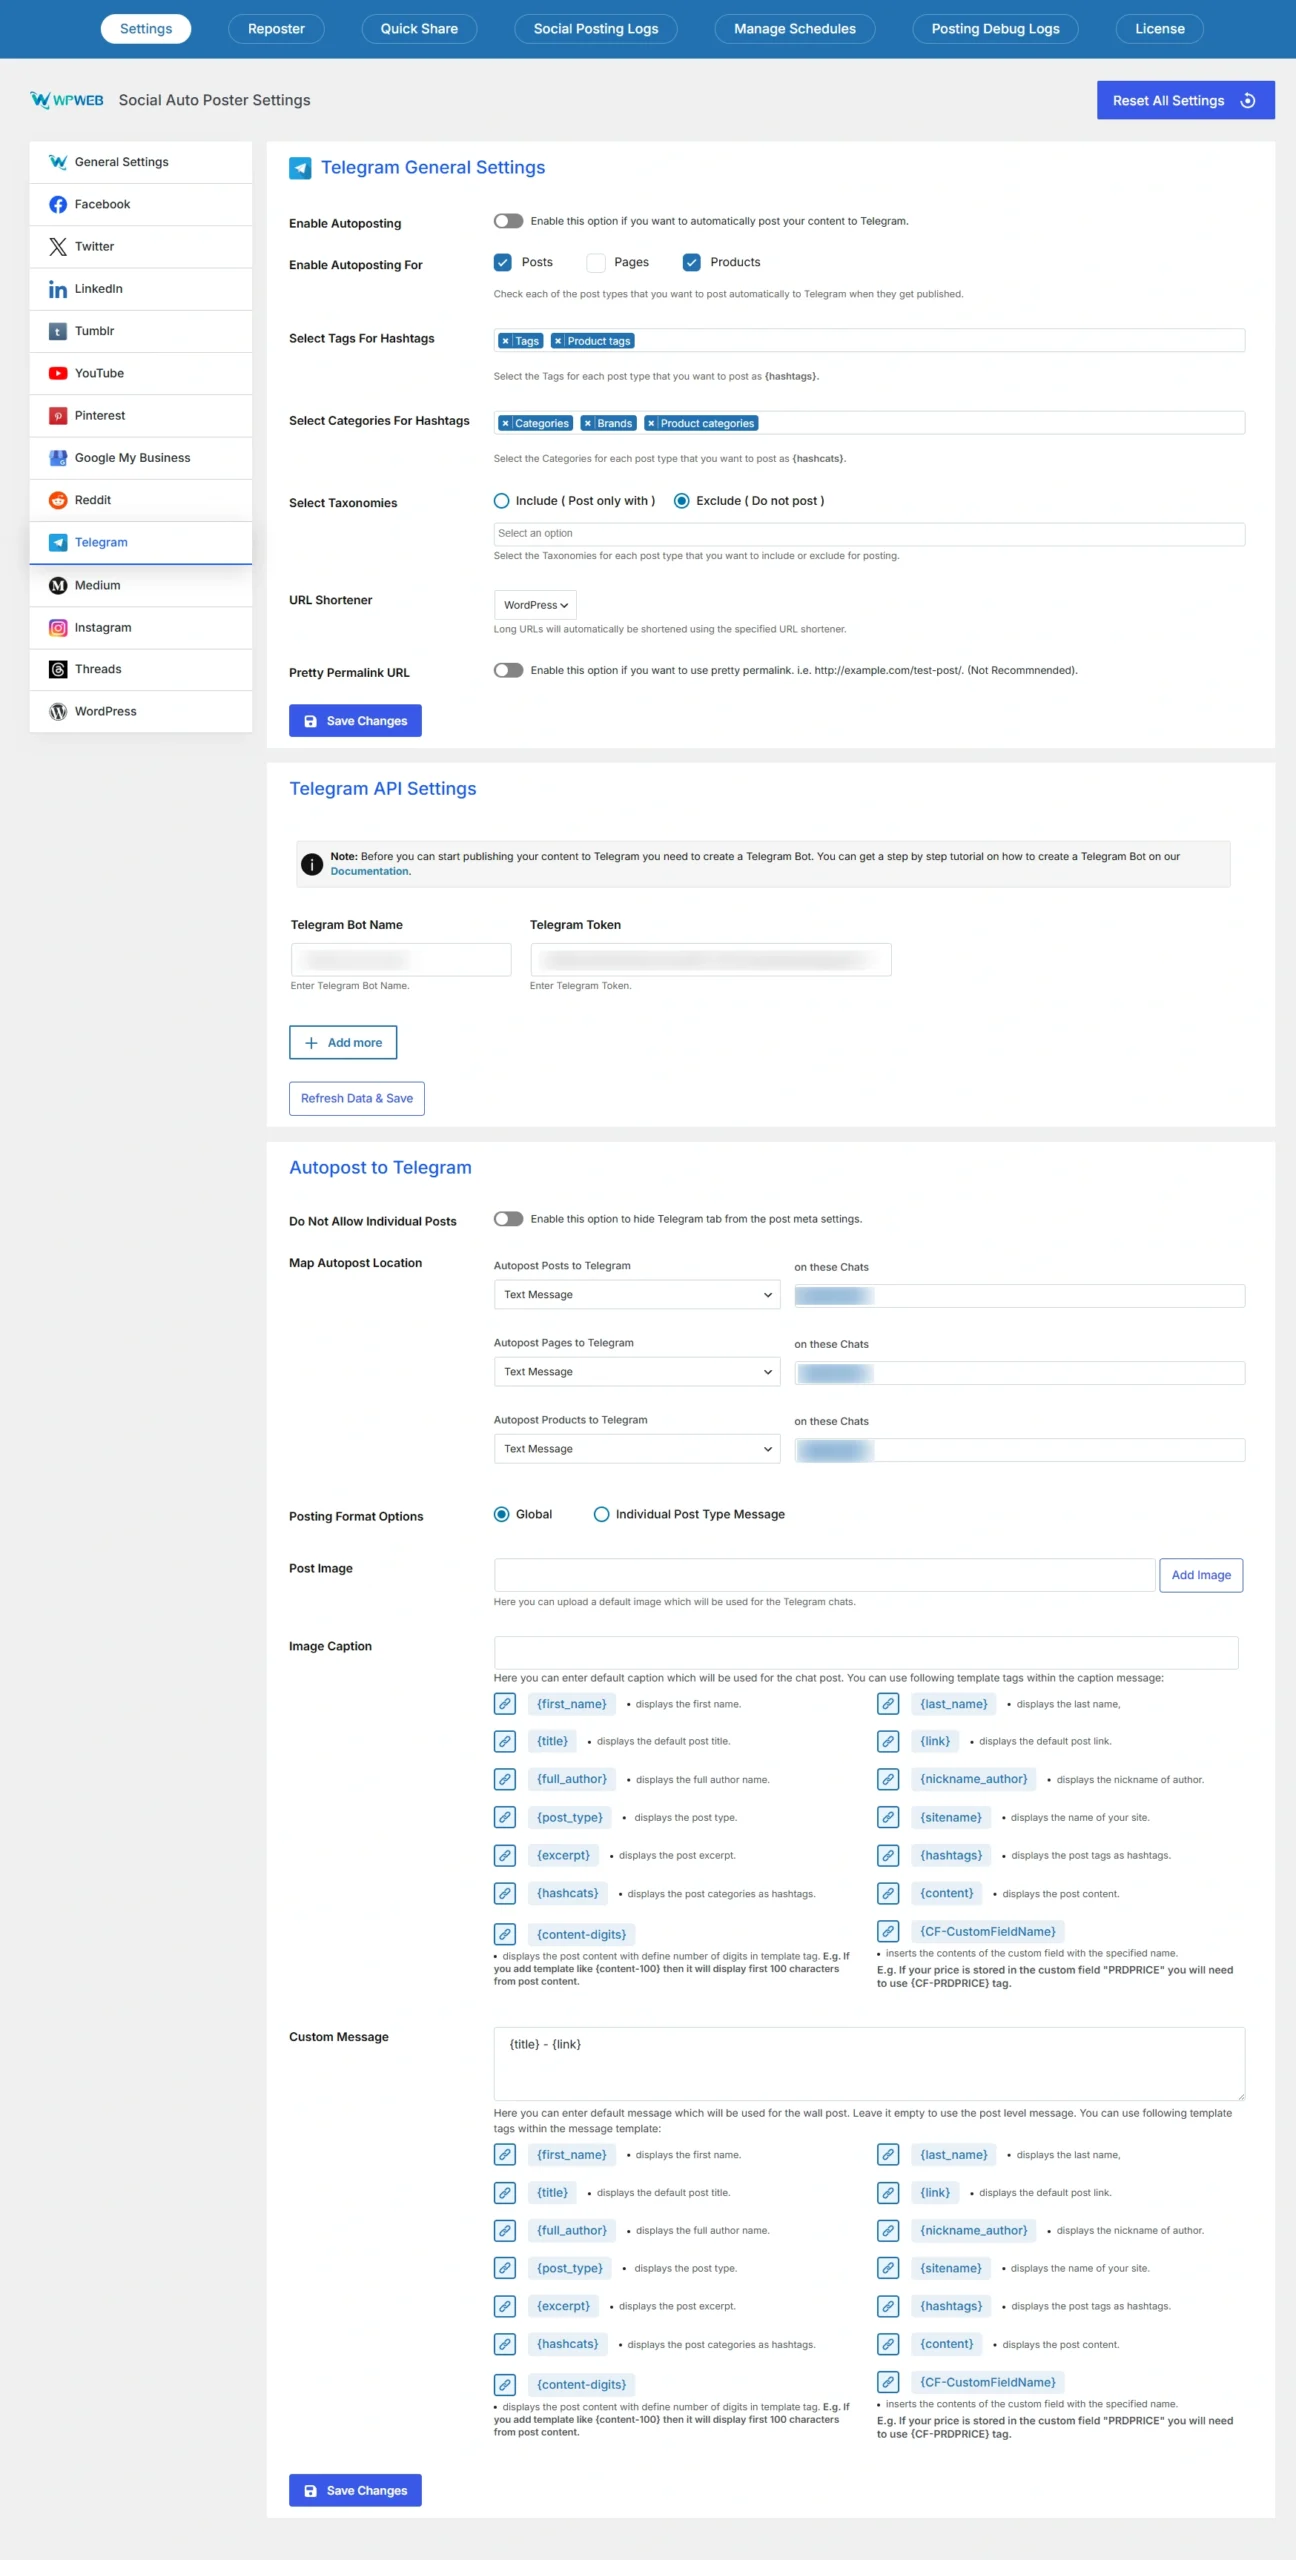This screenshot has width=1296, height=2560.
Task: Select Include (Post only with) radio
Action: tap(502, 501)
